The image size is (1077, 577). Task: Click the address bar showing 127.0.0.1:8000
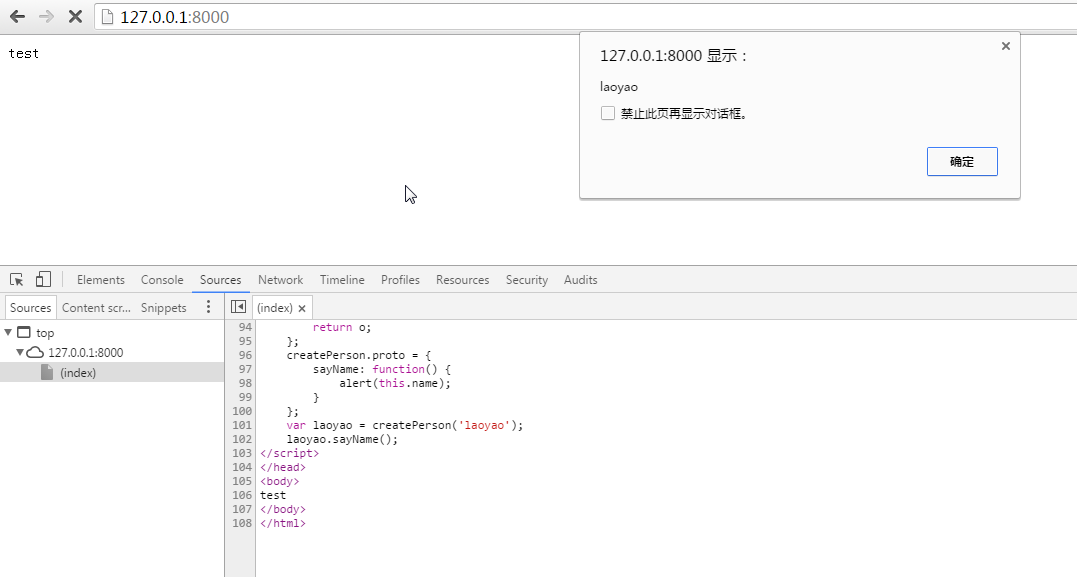584,16
